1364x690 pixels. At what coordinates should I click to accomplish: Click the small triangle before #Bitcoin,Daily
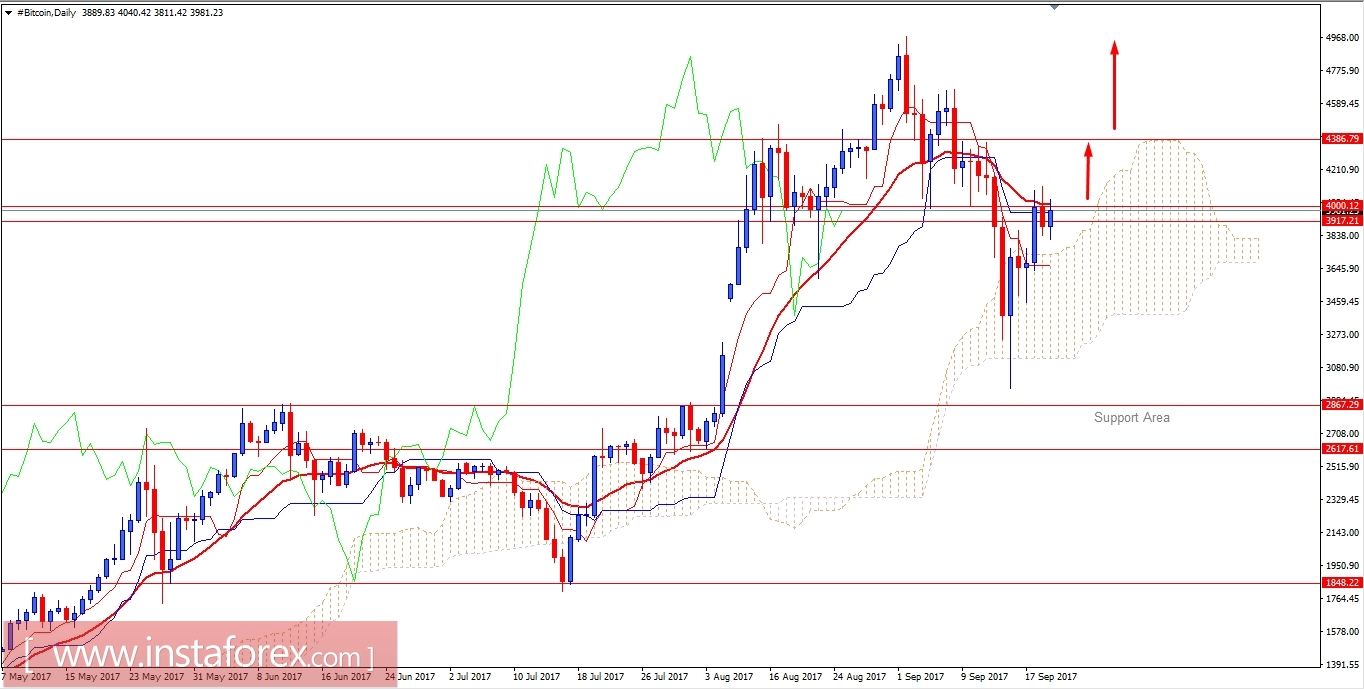point(8,12)
